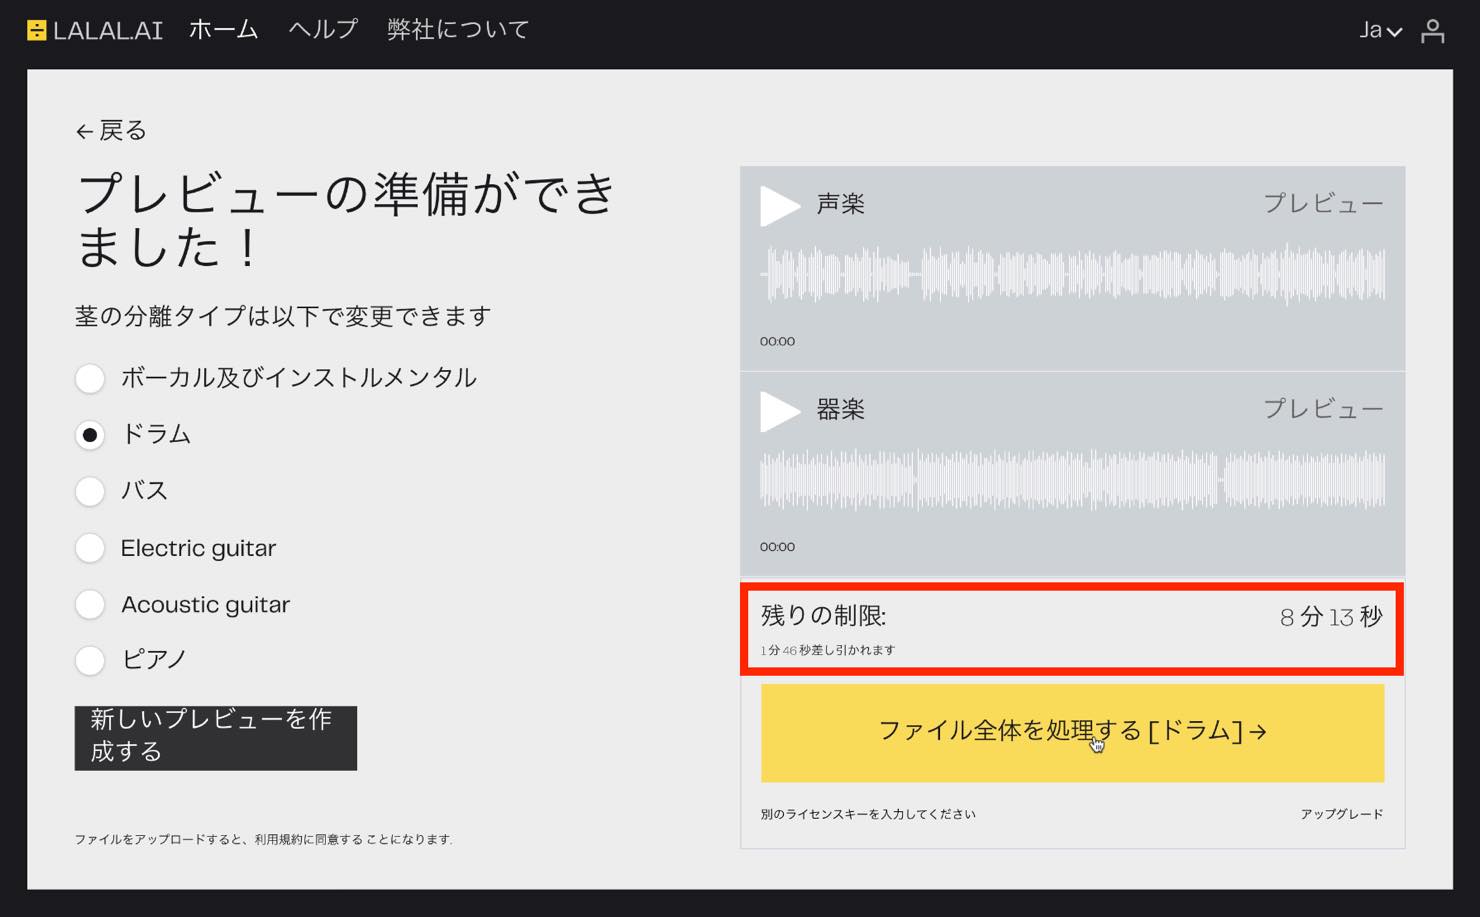Click 別のライセンスキーを入力してください link
Viewport: 1480px width, 917px height.
click(868, 814)
